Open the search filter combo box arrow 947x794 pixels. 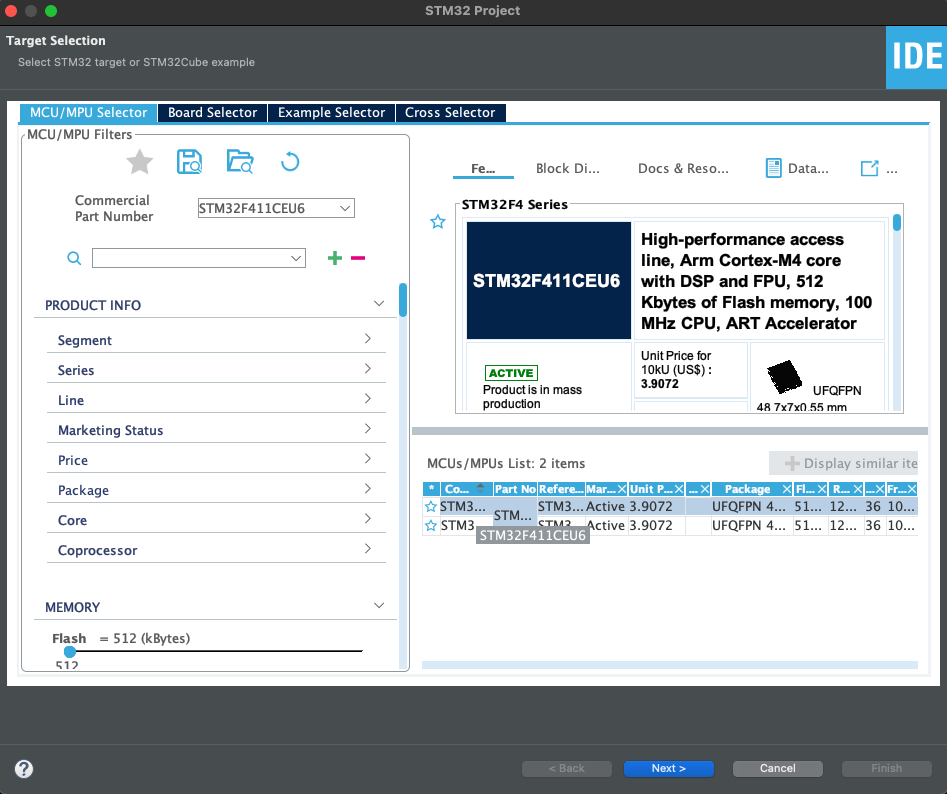pyautogui.click(x=296, y=258)
